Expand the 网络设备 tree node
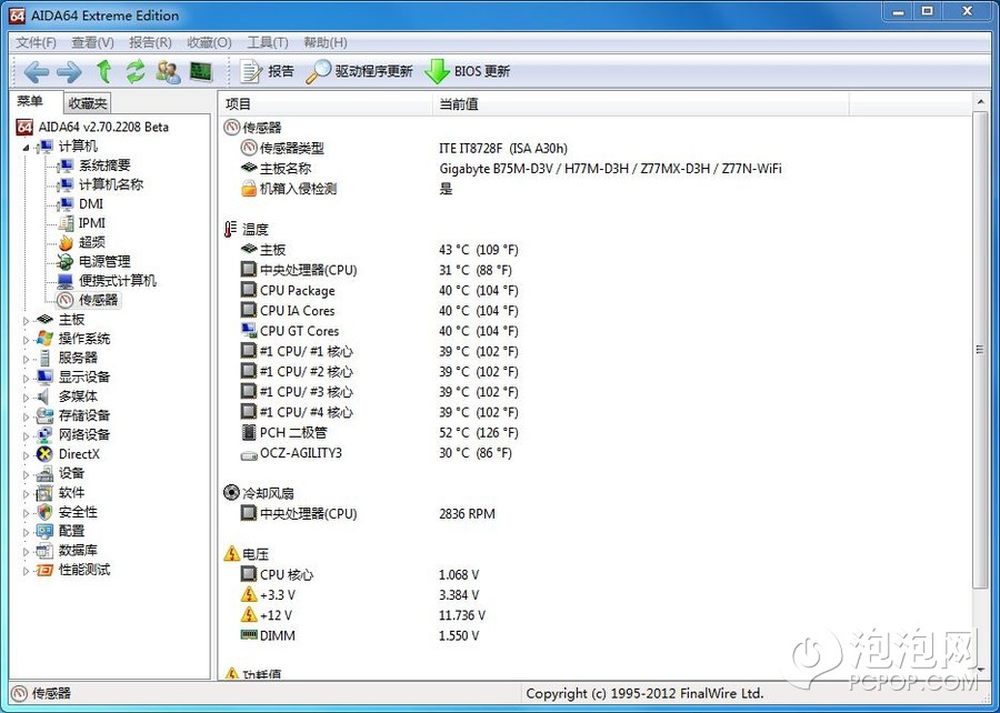 (x=26, y=436)
